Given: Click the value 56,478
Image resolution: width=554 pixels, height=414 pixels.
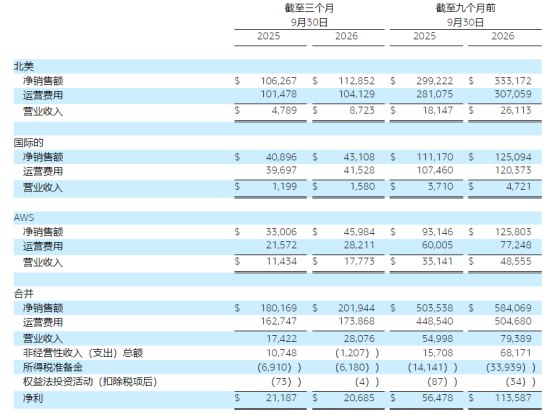Looking at the screenshot, I should tap(437, 398).
